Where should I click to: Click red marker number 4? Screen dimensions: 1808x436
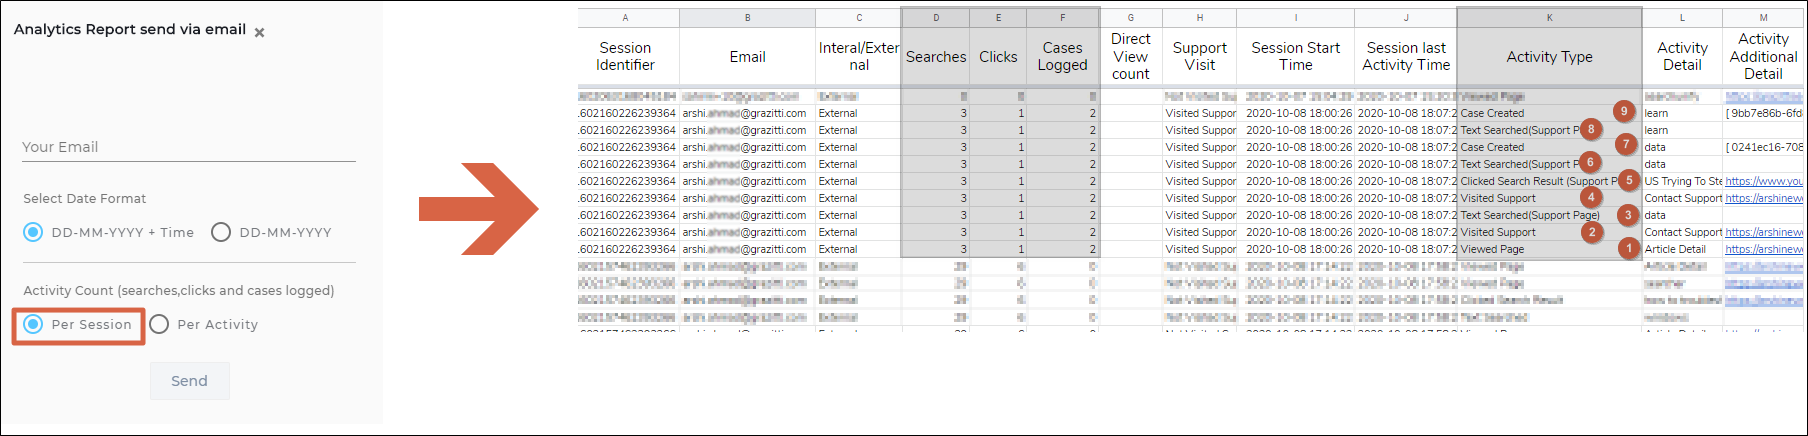point(1591,198)
